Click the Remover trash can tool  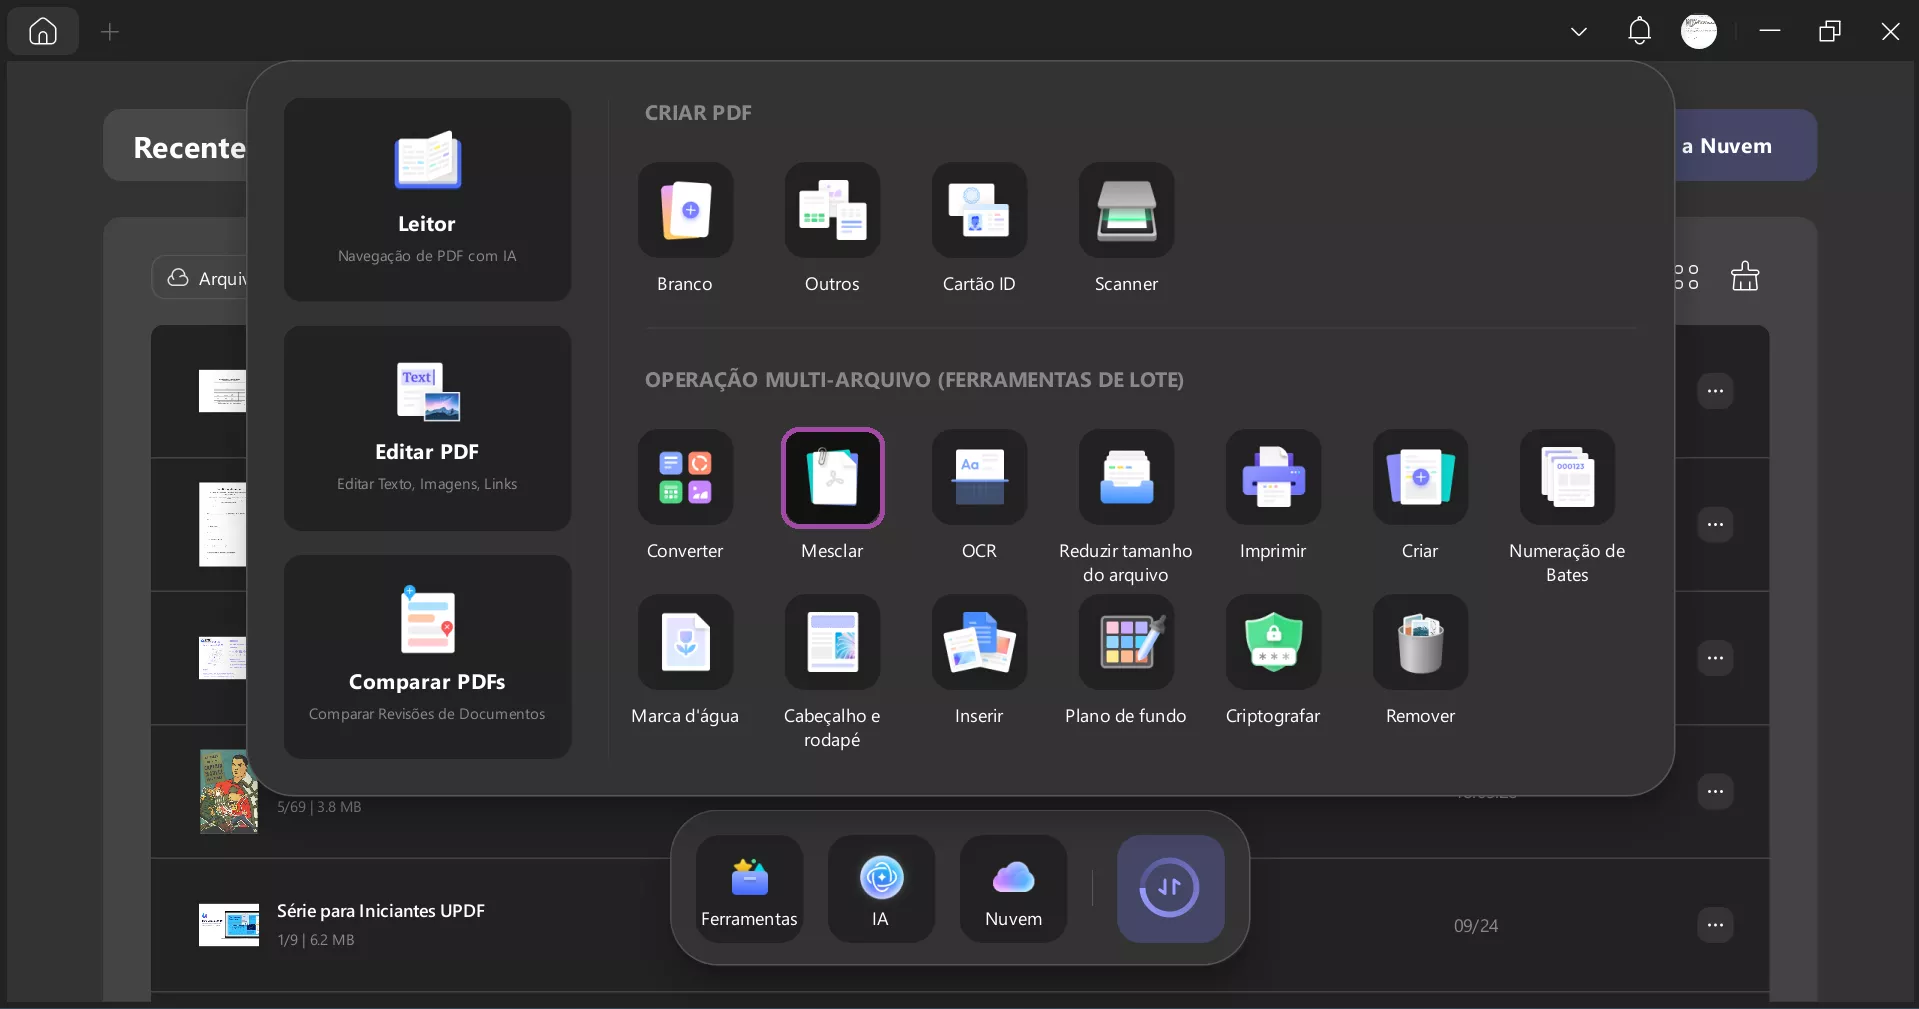point(1420,642)
